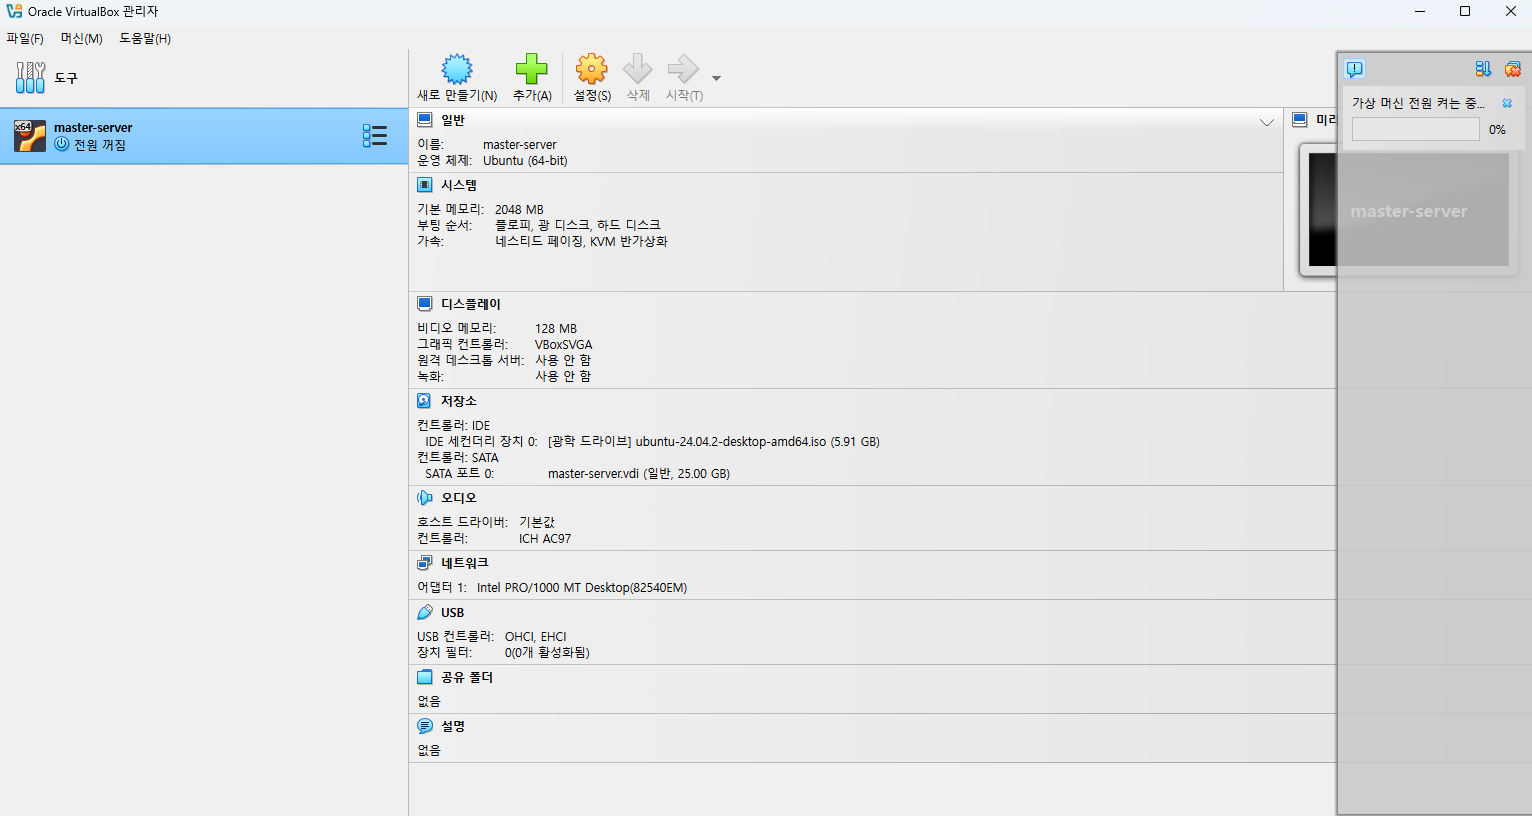The image size is (1532, 816).
Task: Click the VirtualBox title bar app icon
Action: point(14,11)
